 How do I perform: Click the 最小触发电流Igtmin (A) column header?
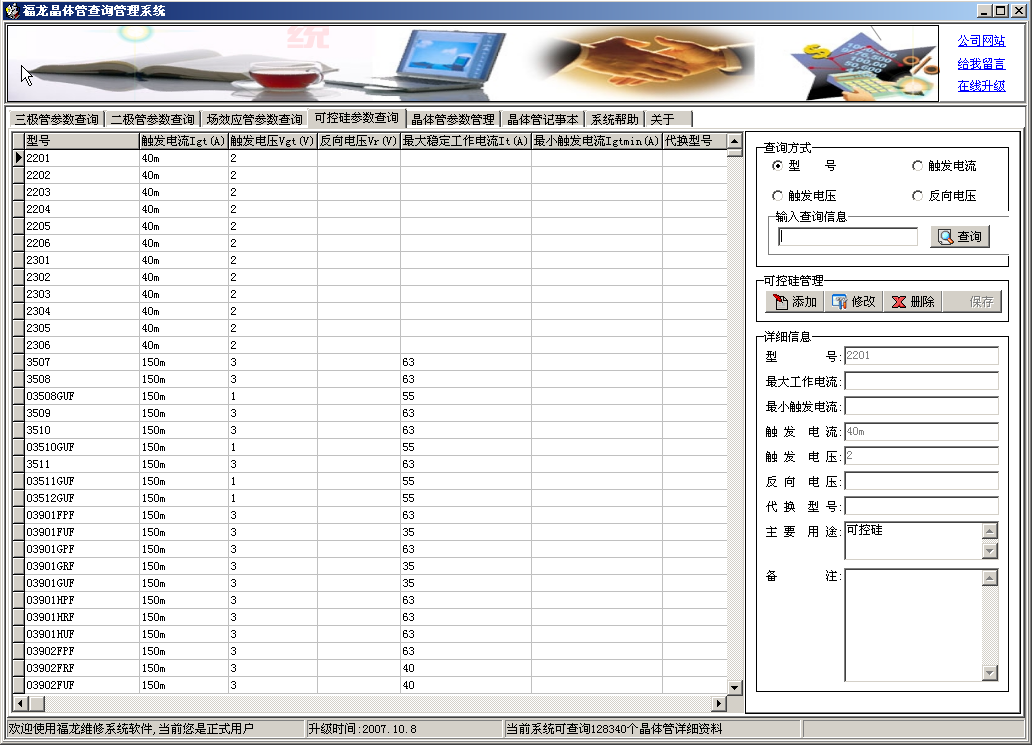click(x=596, y=141)
